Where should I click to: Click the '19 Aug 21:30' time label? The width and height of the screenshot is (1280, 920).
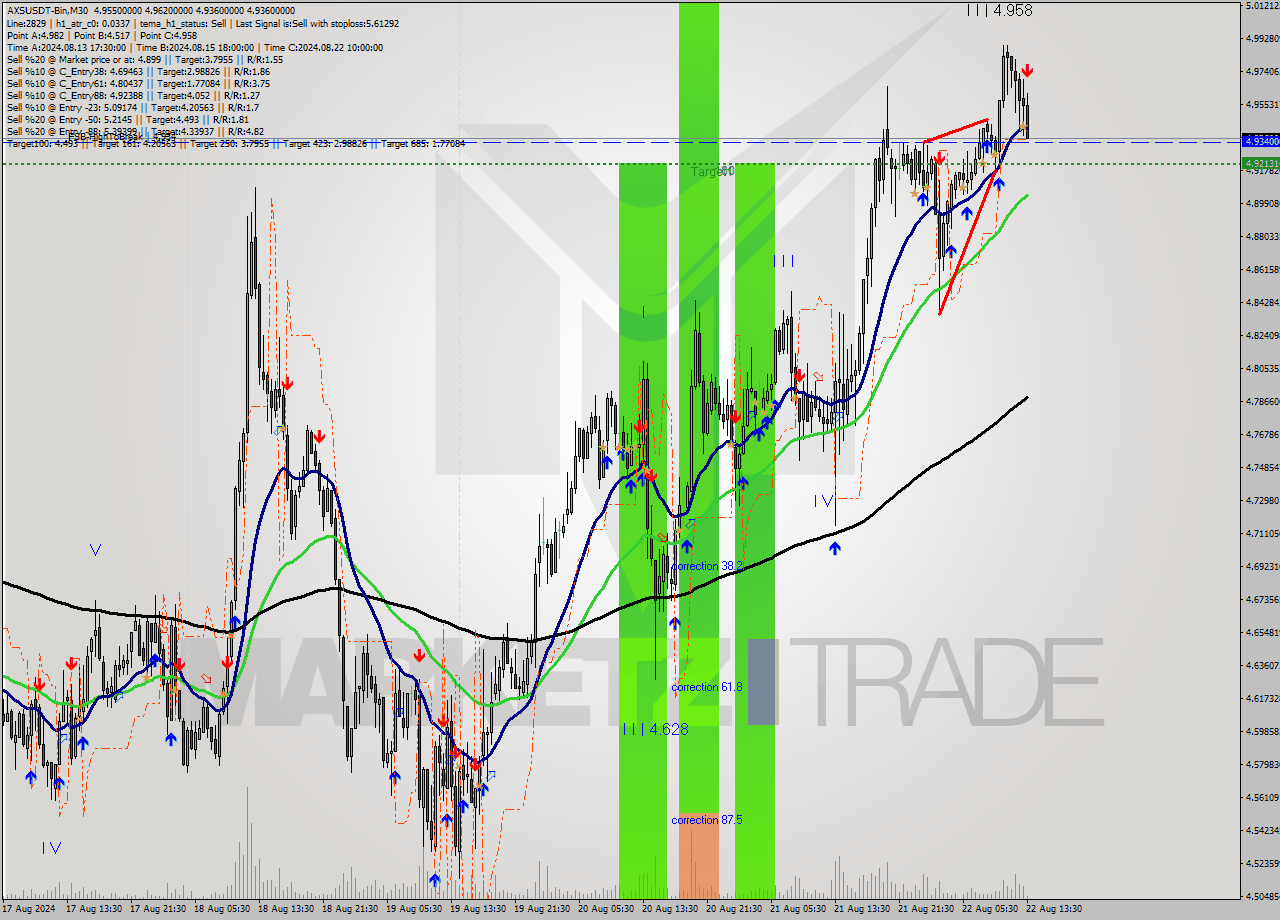click(x=542, y=909)
